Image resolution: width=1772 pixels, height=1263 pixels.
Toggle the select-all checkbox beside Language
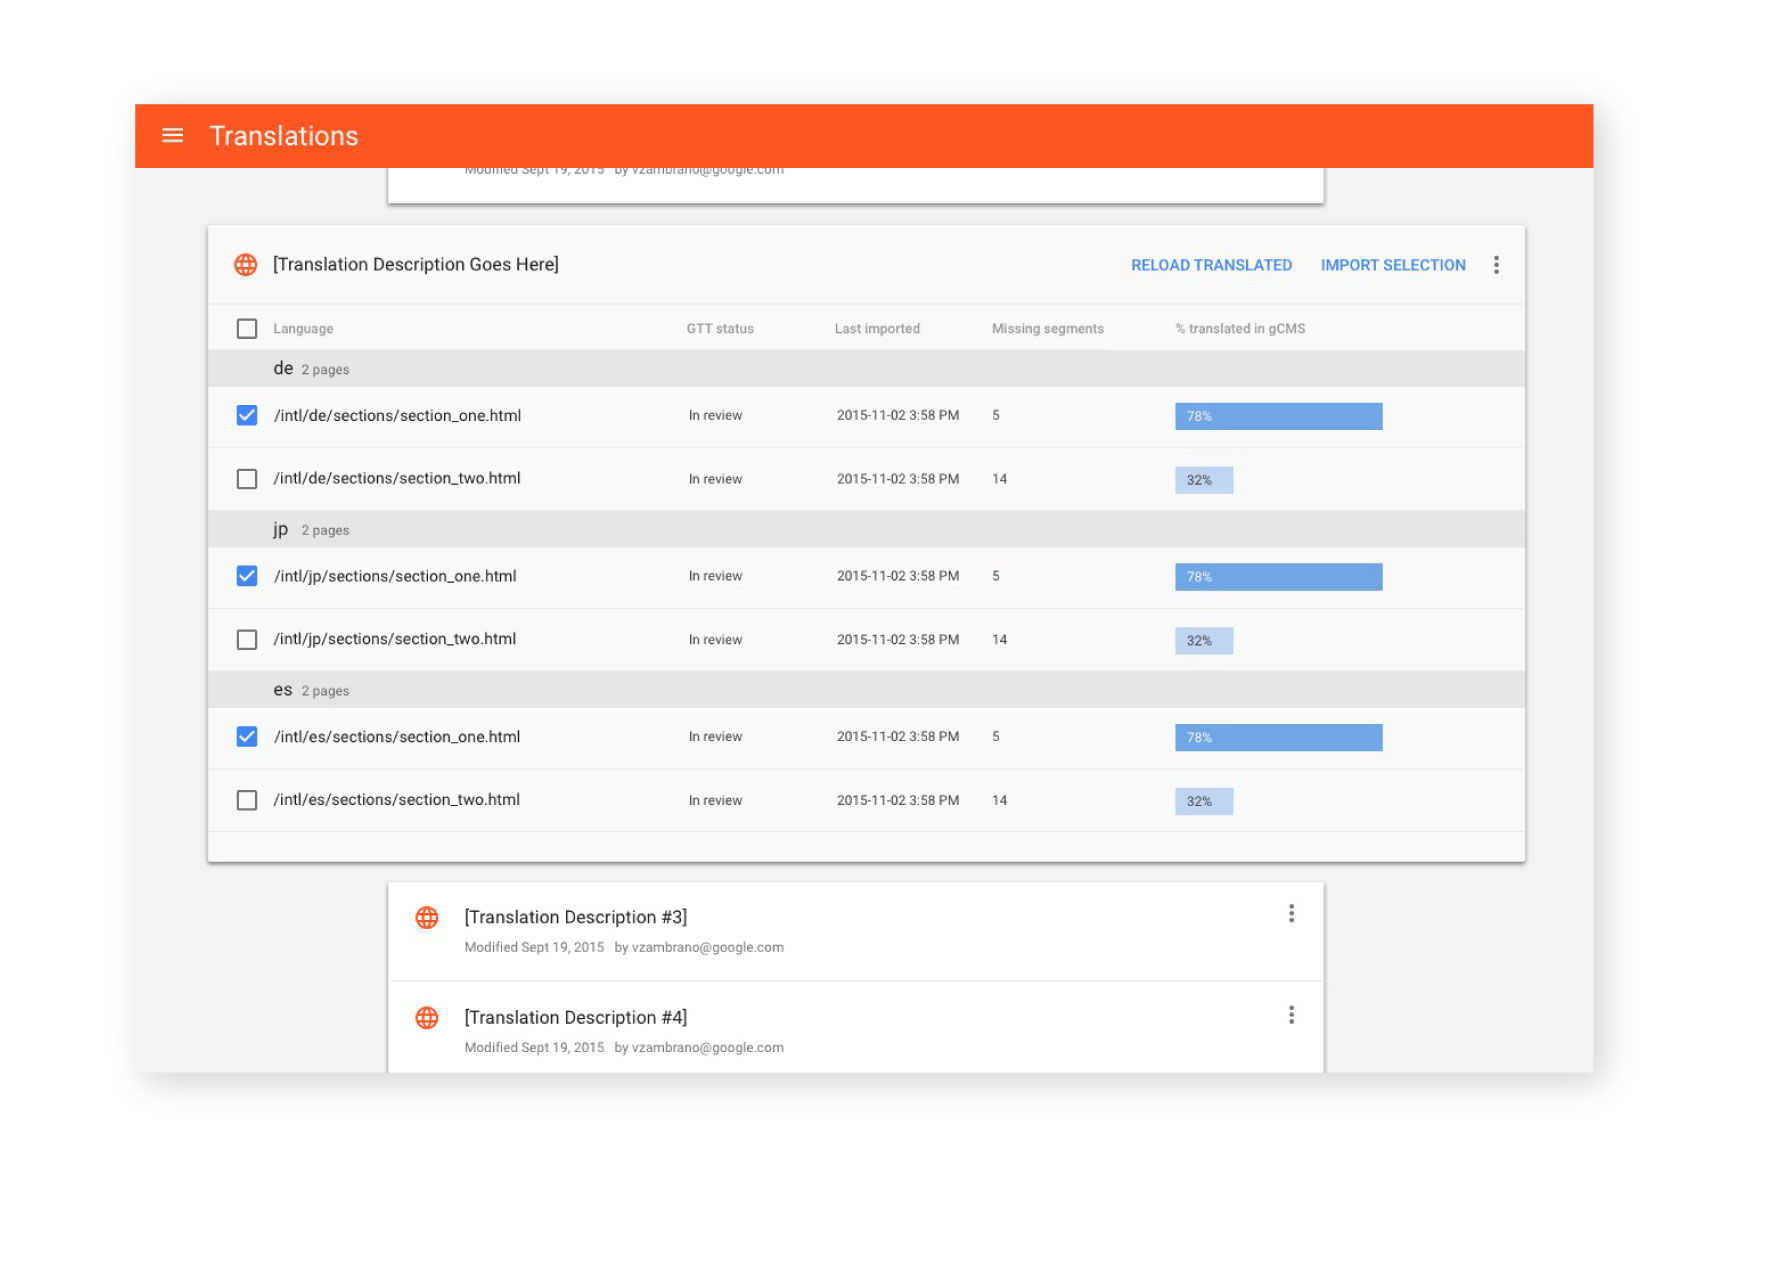pos(246,329)
